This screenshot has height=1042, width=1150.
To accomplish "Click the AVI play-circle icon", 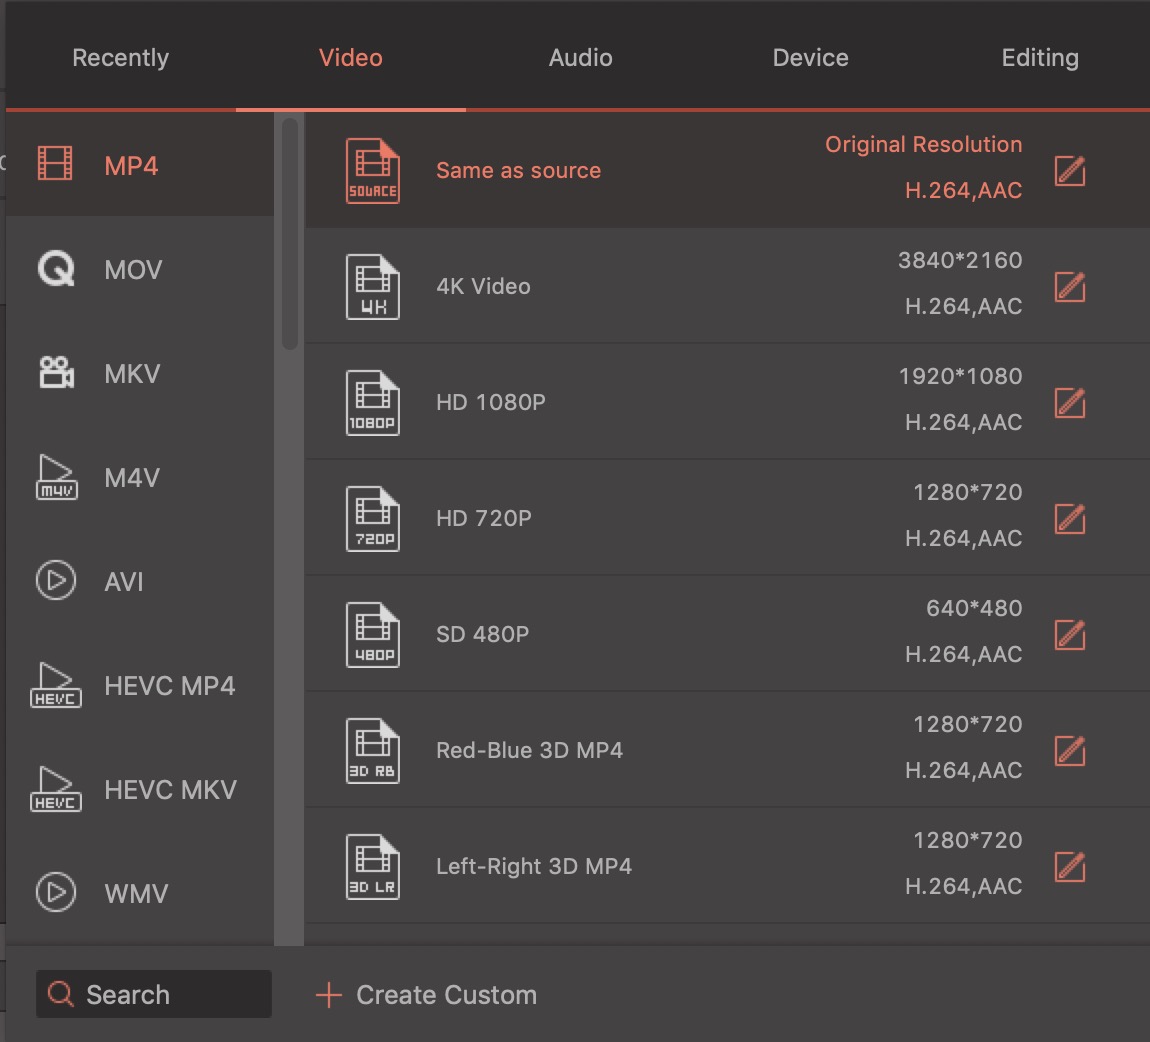I will click(x=56, y=580).
